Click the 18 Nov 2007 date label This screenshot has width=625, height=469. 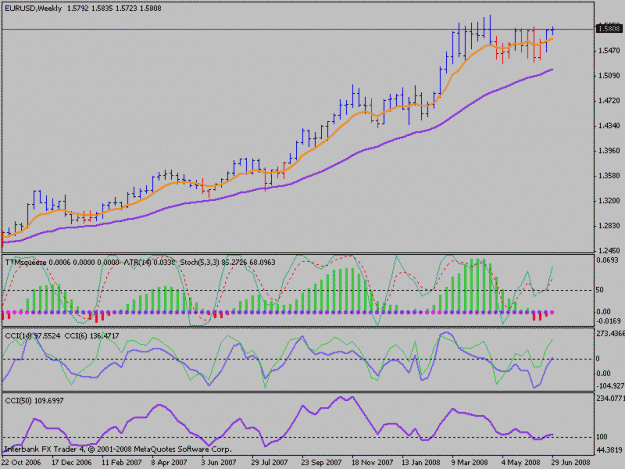coord(372,463)
